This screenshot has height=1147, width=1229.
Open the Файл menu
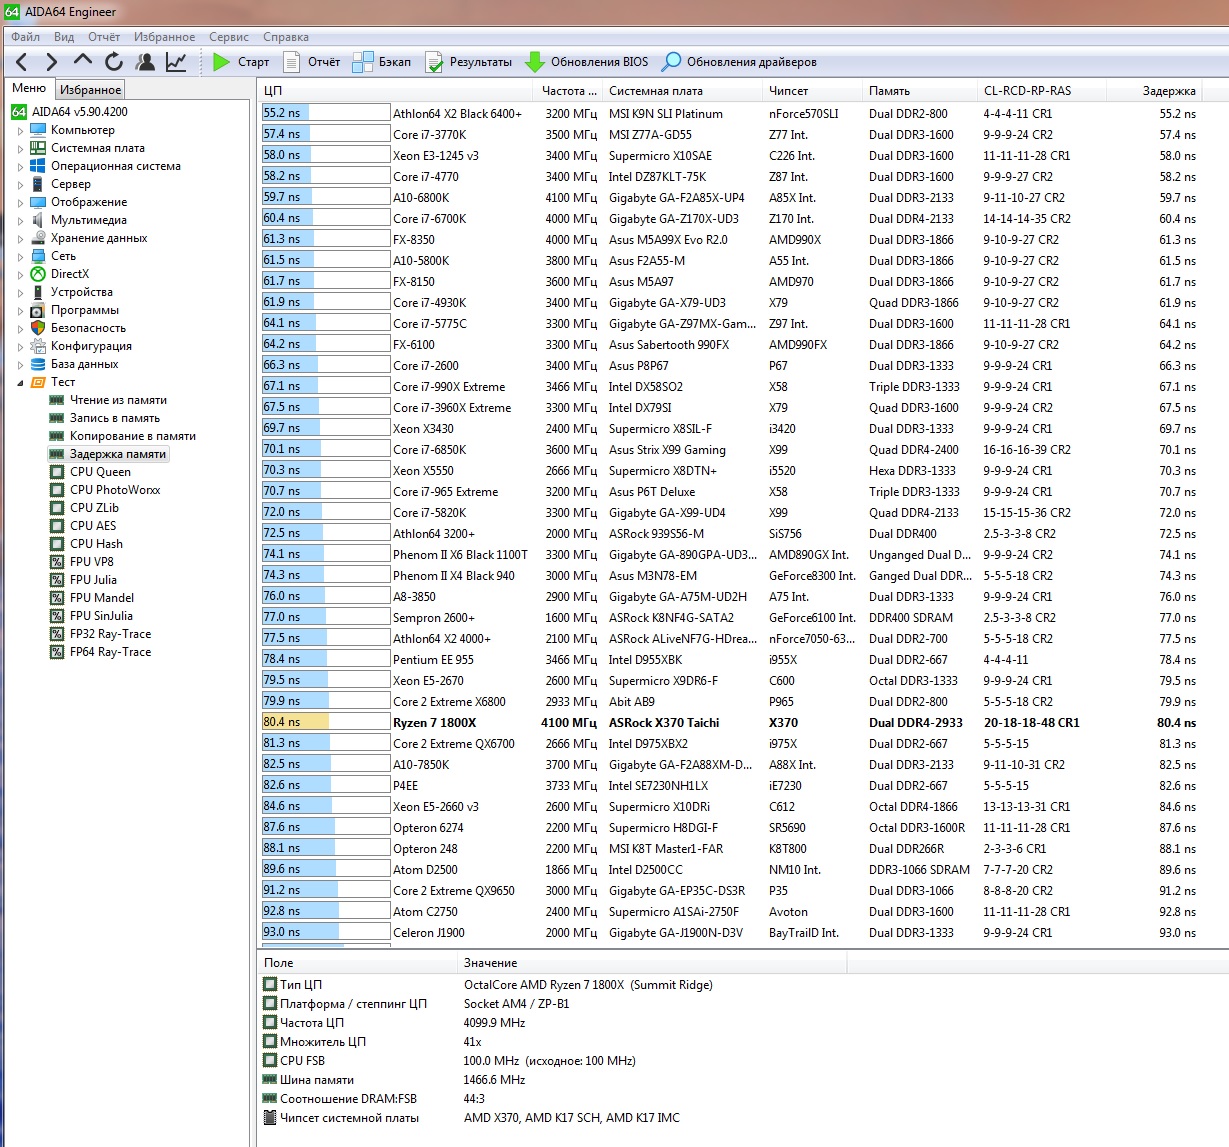tap(26, 37)
